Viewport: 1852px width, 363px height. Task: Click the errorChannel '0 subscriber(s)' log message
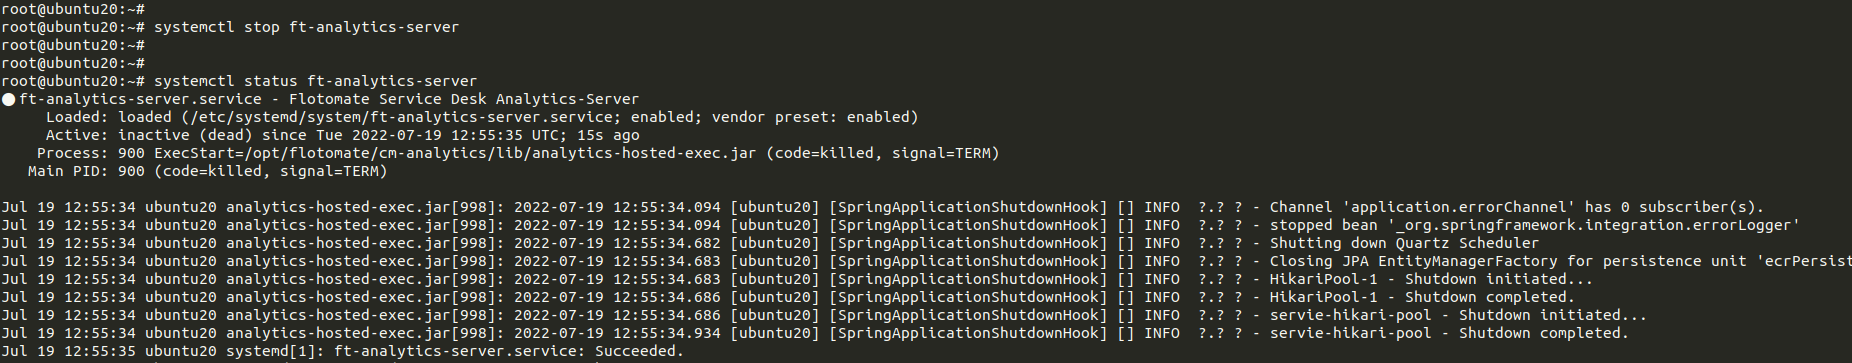pos(1516,207)
